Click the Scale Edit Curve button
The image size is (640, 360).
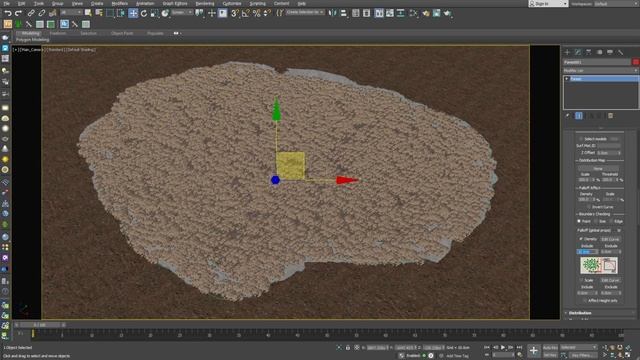click(610, 280)
